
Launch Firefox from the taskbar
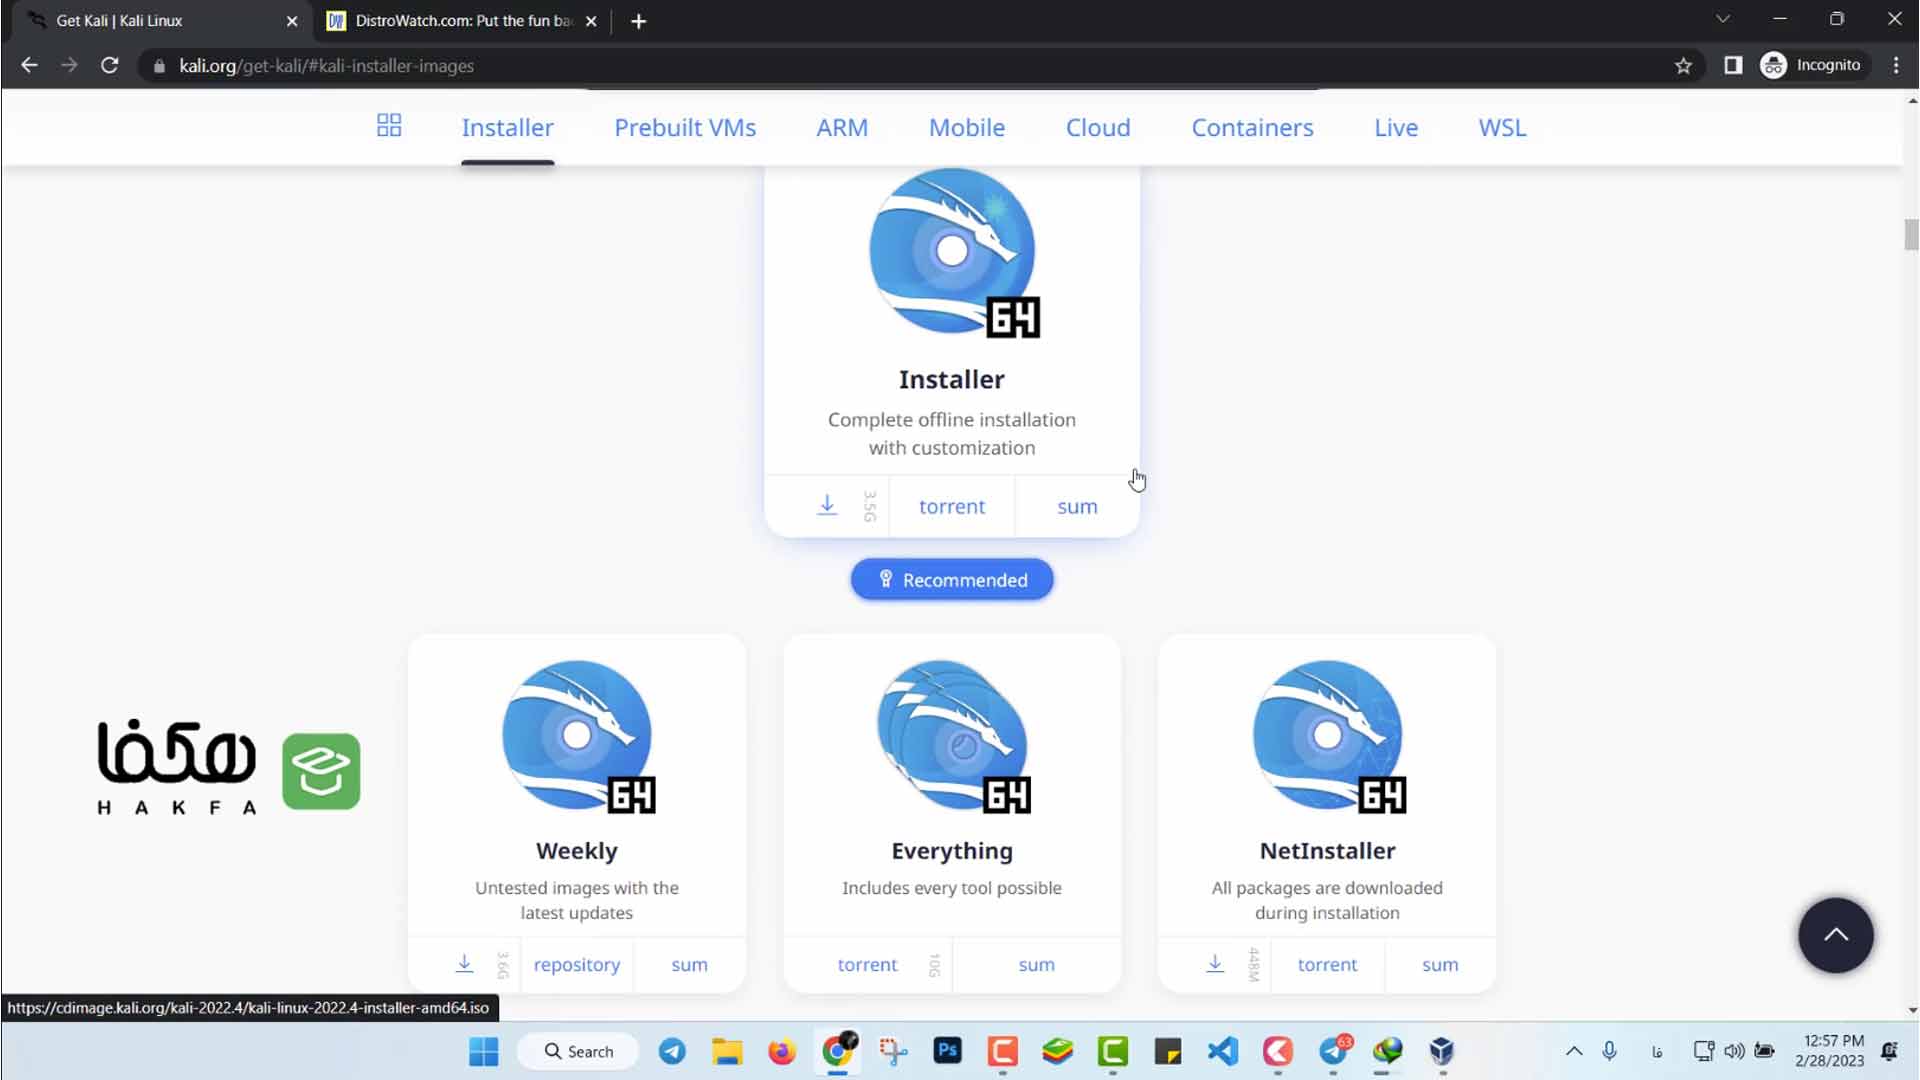782,1051
